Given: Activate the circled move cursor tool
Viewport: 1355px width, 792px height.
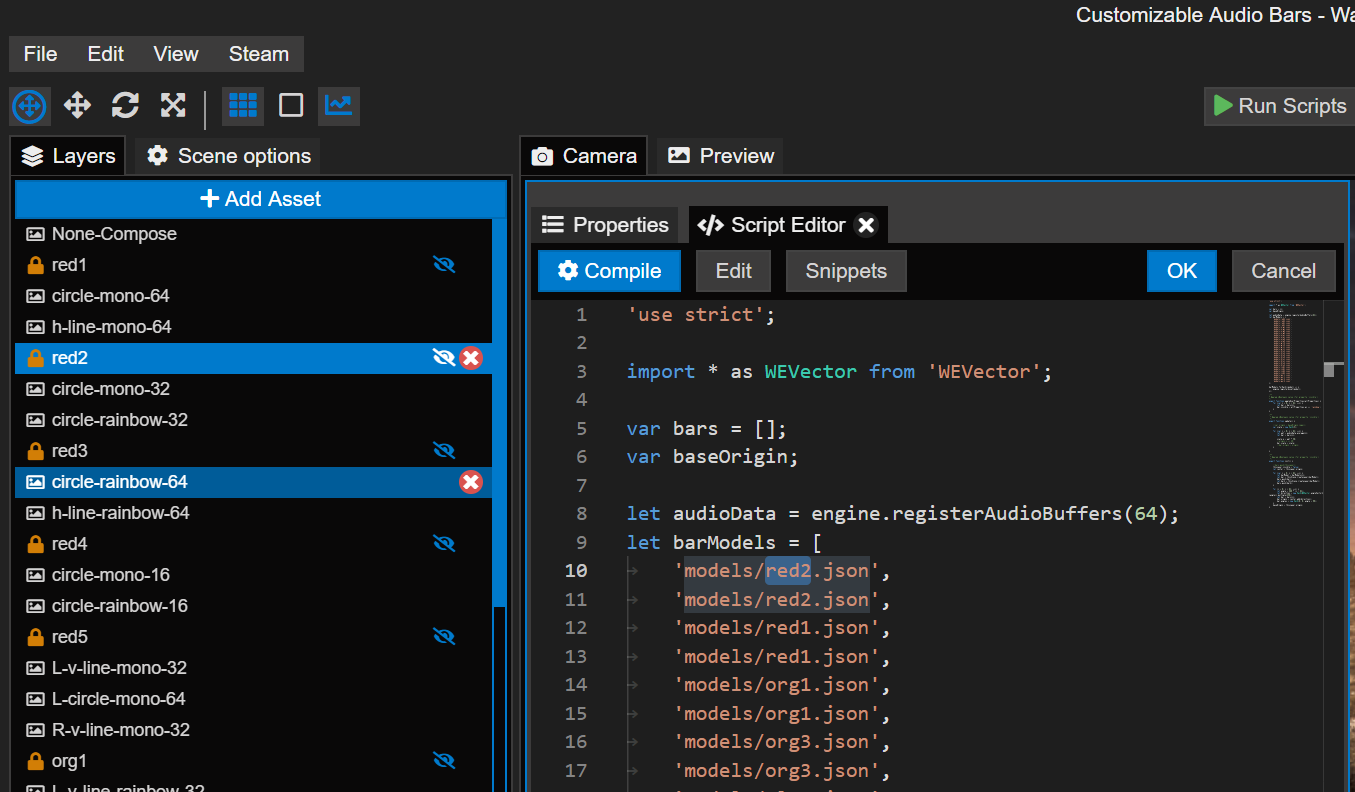Looking at the screenshot, I should (30, 106).
